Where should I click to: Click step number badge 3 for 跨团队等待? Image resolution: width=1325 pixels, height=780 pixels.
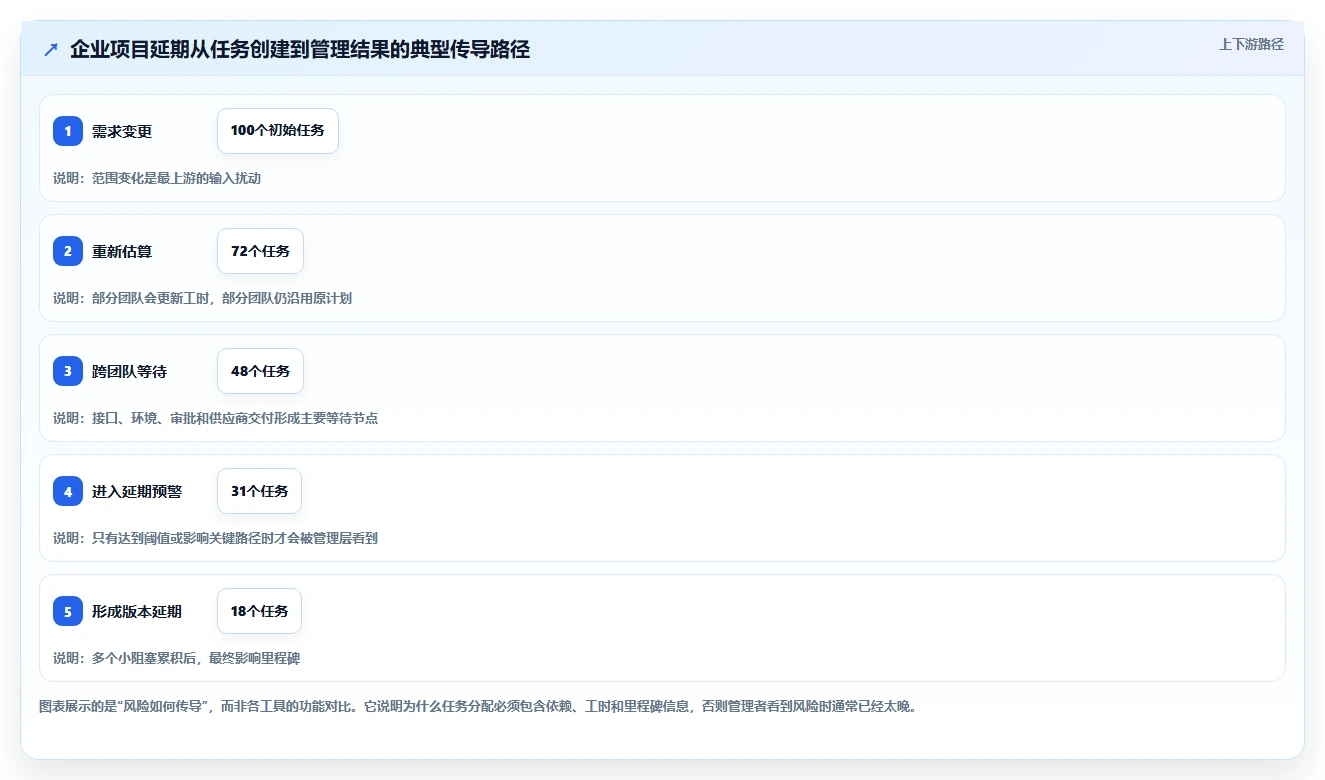[68, 371]
